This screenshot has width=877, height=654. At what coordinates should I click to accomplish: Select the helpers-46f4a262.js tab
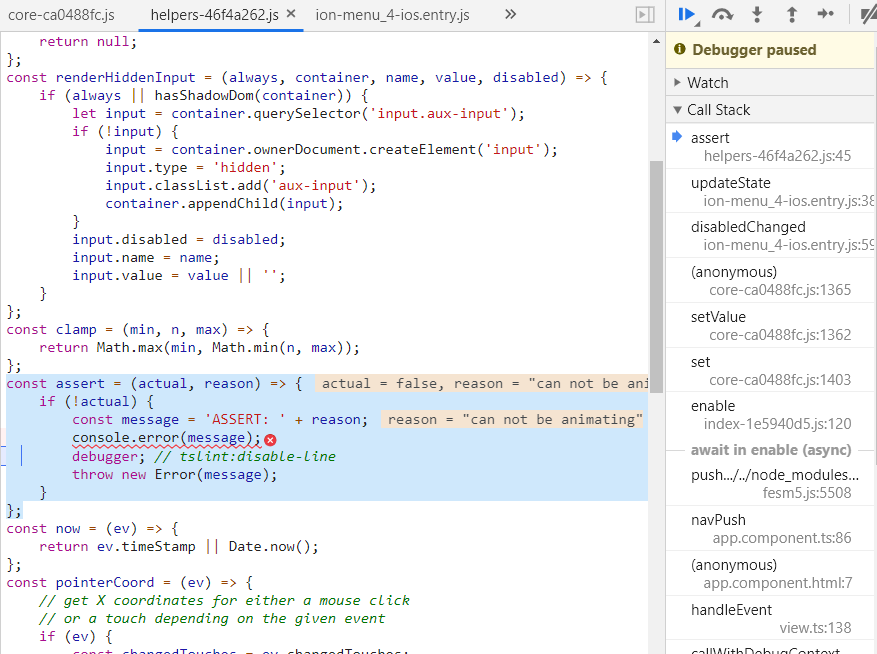[x=215, y=15]
